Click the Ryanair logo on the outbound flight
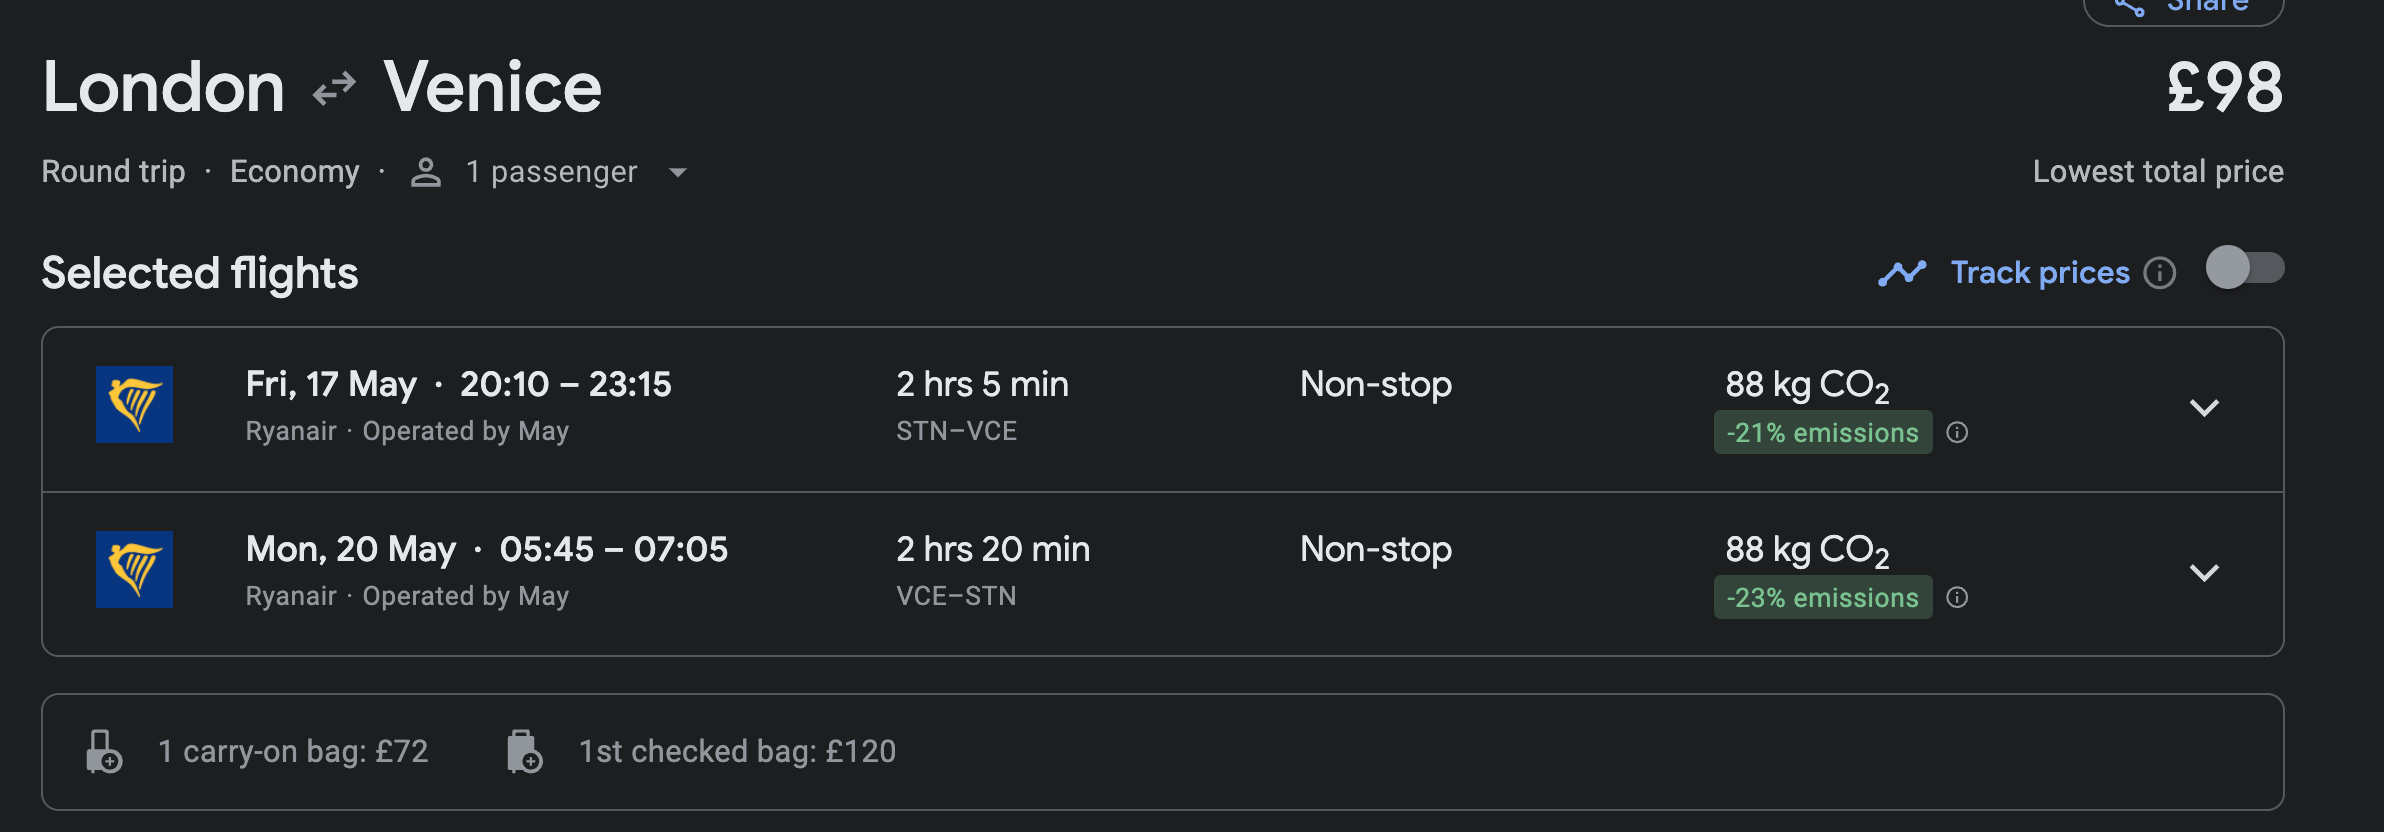Viewport: 2384px width, 832px height. [x=134, y=404]
